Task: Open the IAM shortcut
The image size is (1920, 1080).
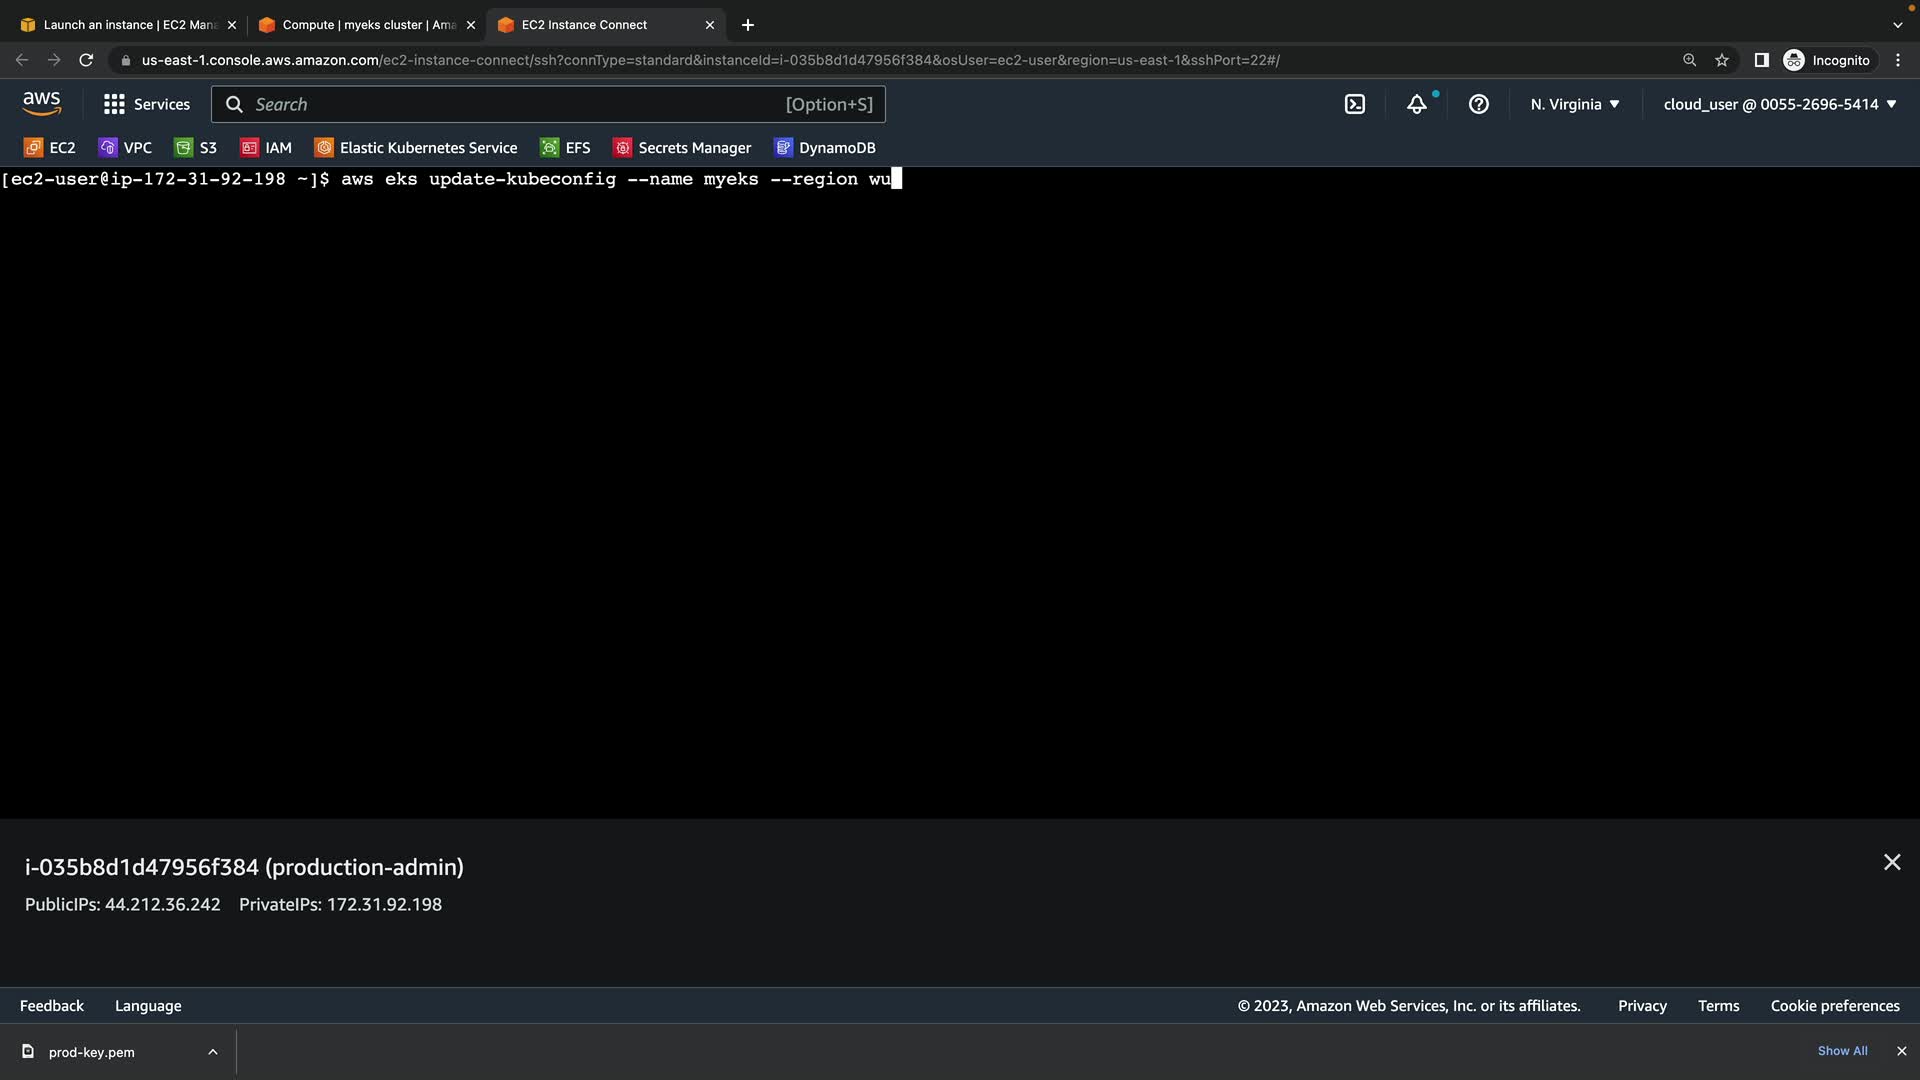Action: click(266, 148)
